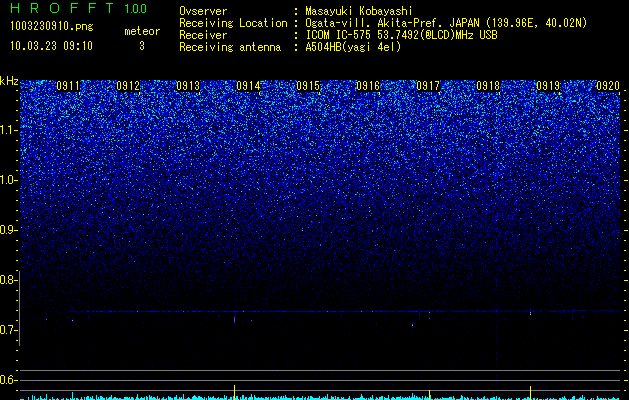This screenshot has width=629, height=400.
Task: Click the Receiving Location field label
Action: coord(233,23)
